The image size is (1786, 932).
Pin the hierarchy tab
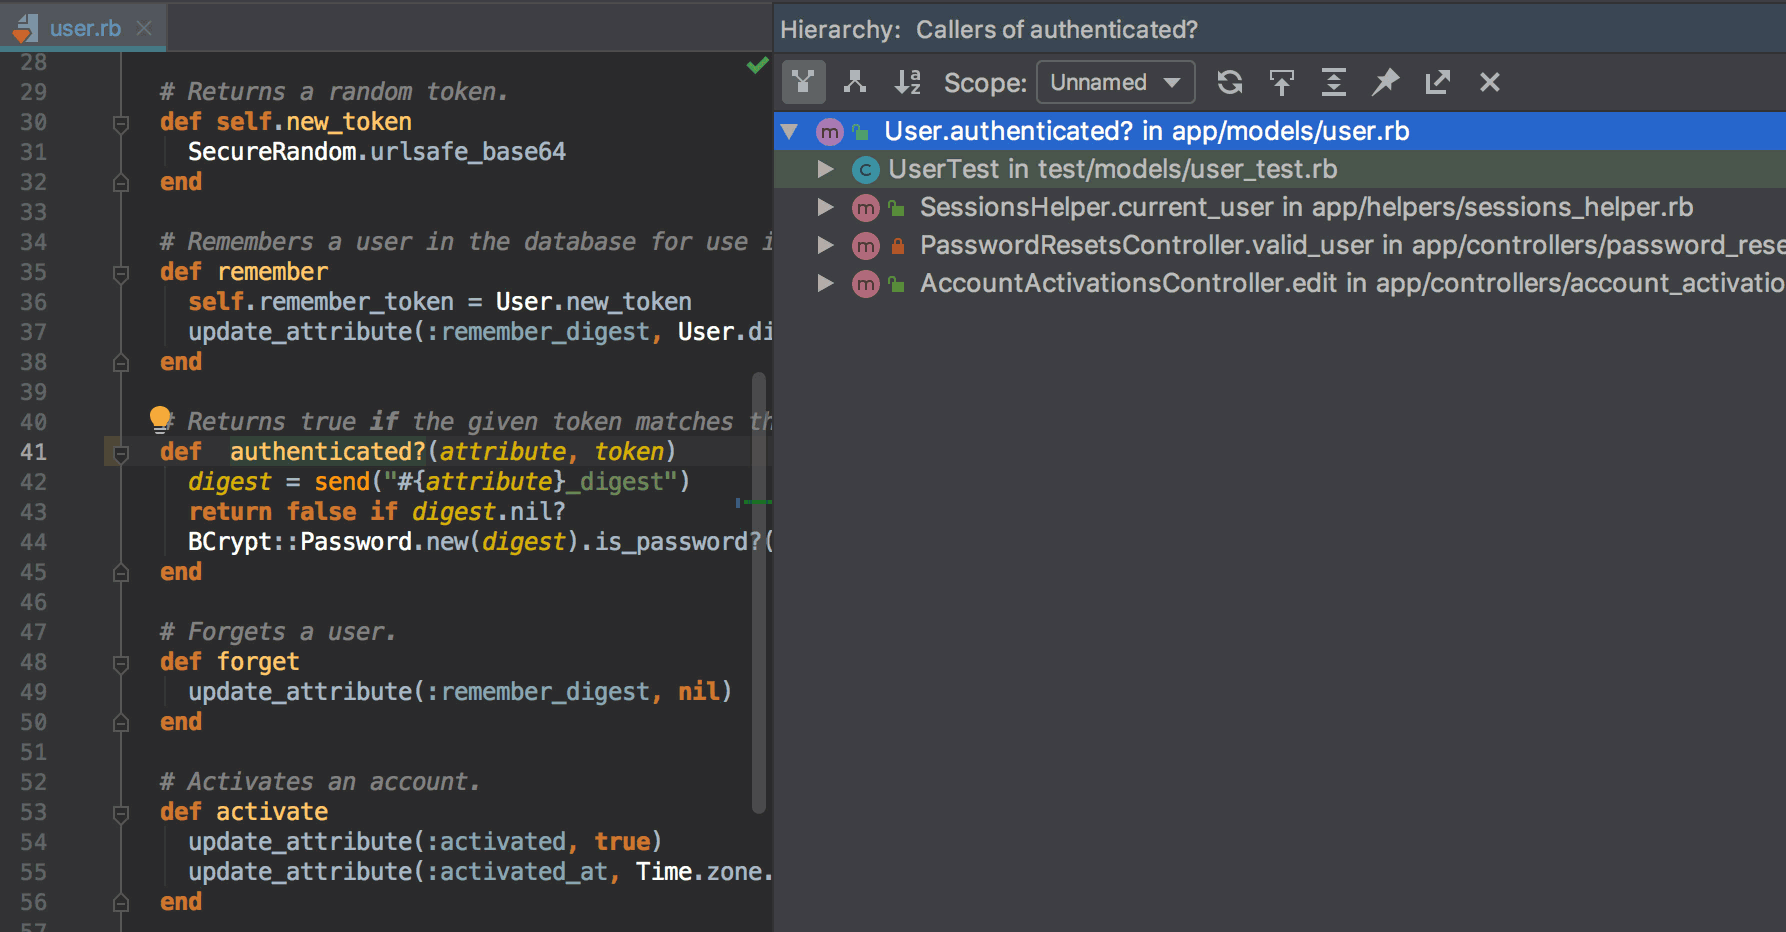1385,82
